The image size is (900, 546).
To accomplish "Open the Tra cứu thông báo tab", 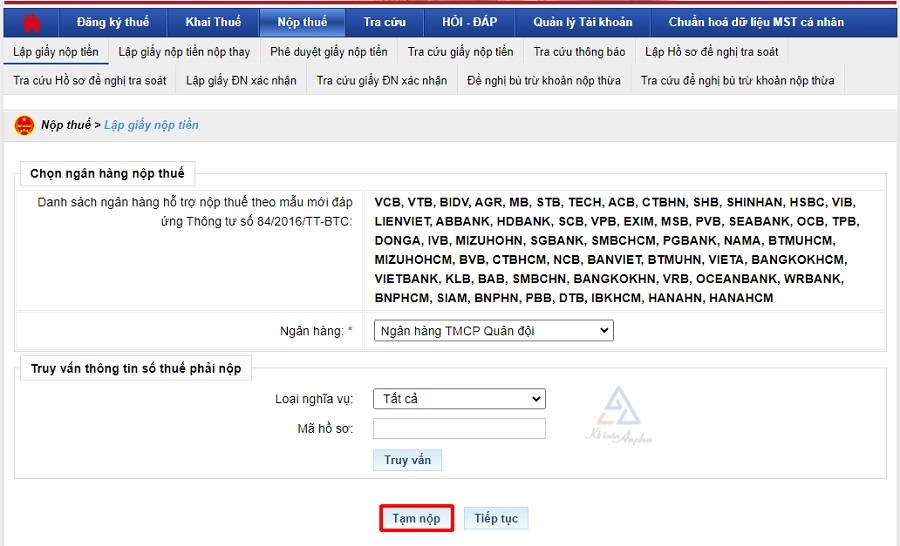I will pos(579,51).
